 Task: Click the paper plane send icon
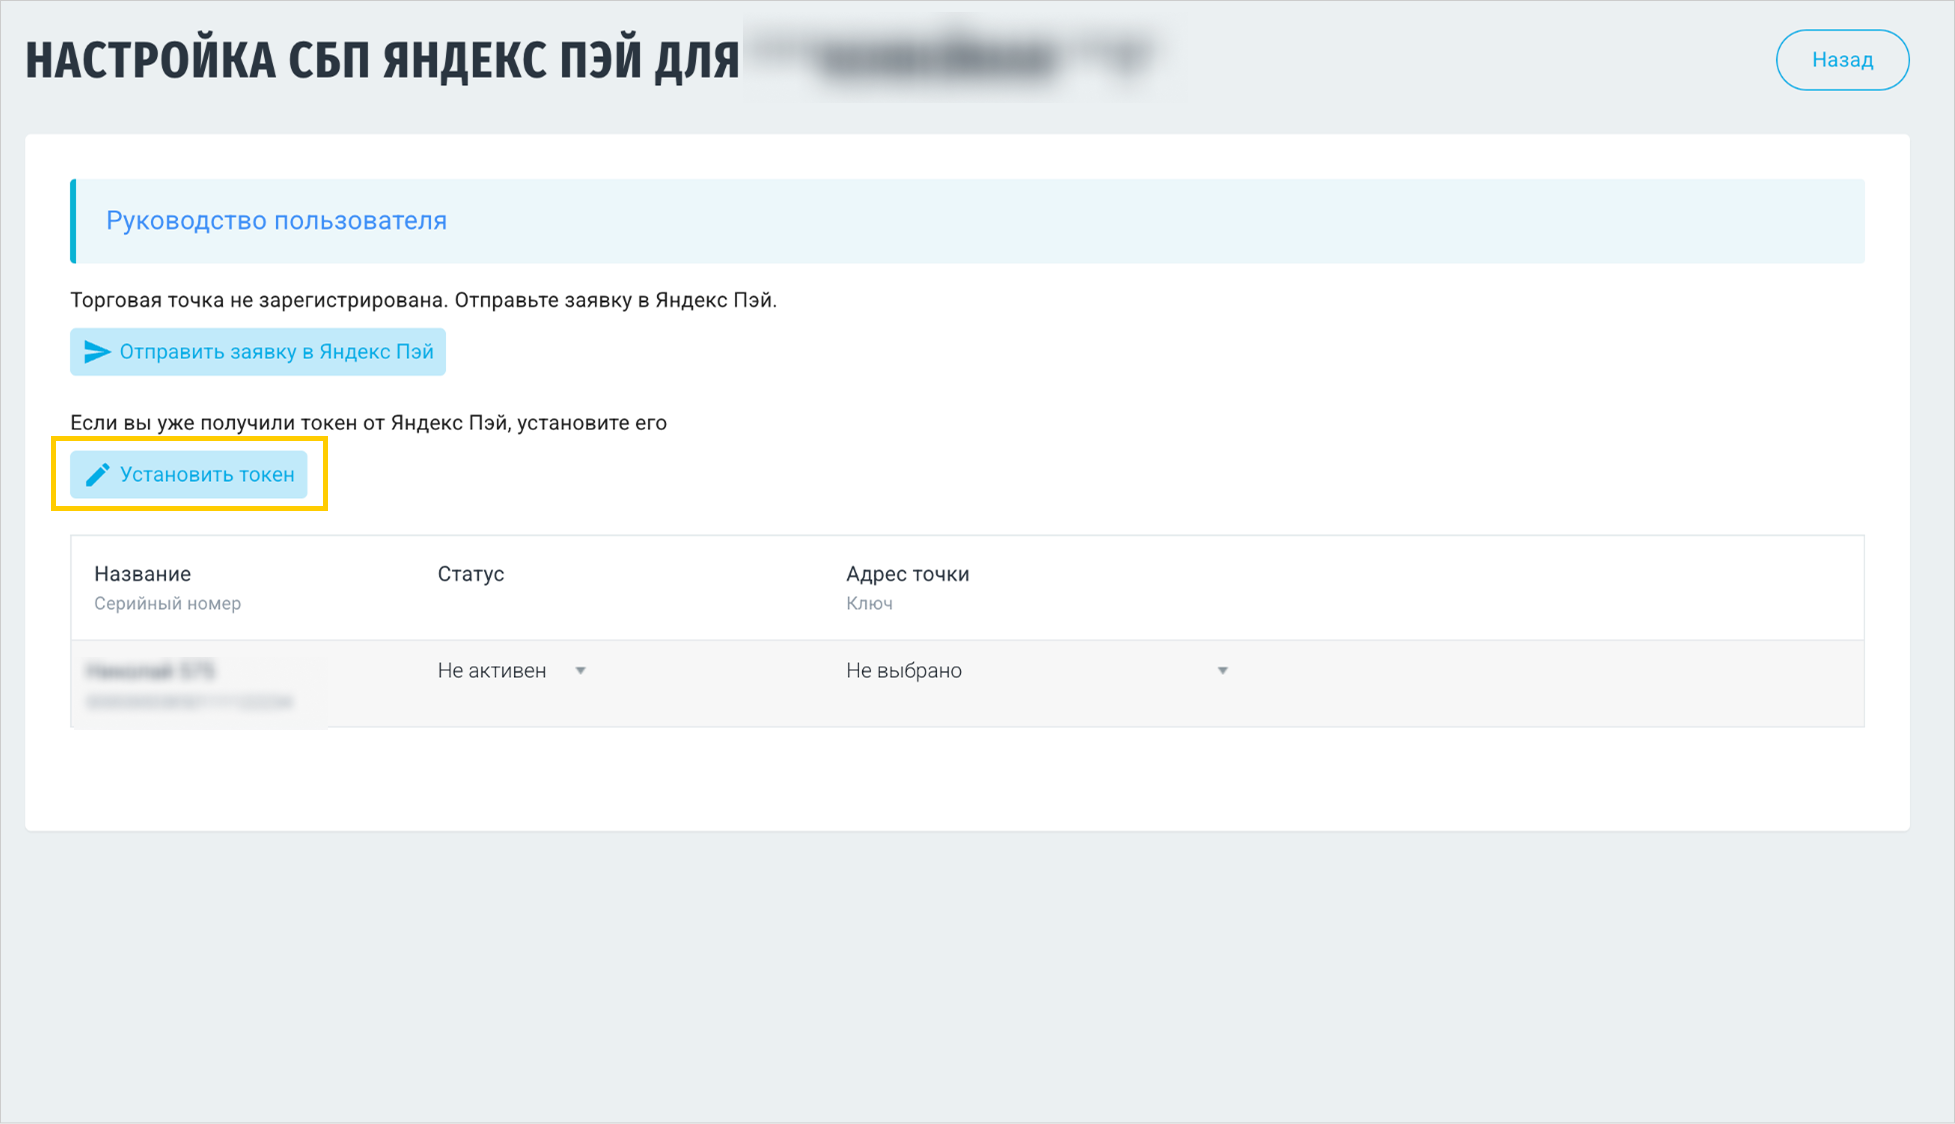tap(97, 352)
